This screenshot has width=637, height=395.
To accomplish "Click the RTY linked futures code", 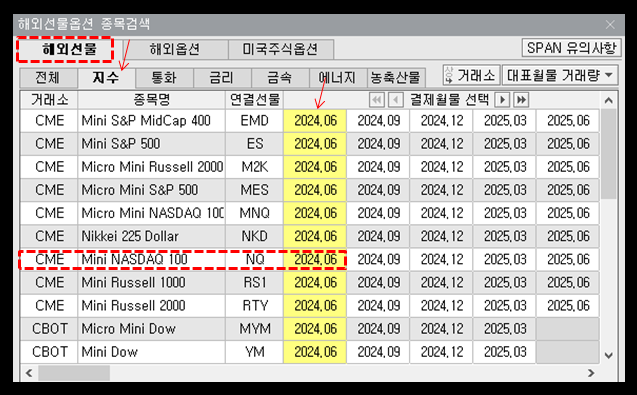I will point(255,306).
